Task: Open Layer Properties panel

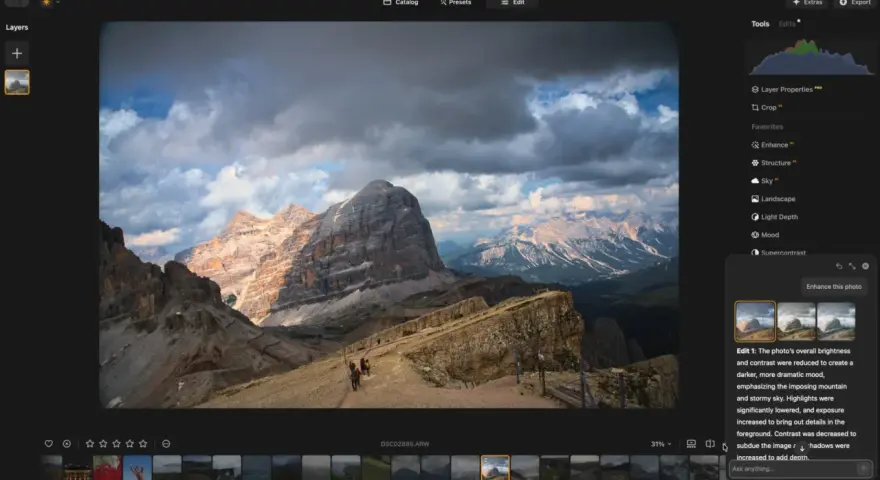Action: coord(786,89)
